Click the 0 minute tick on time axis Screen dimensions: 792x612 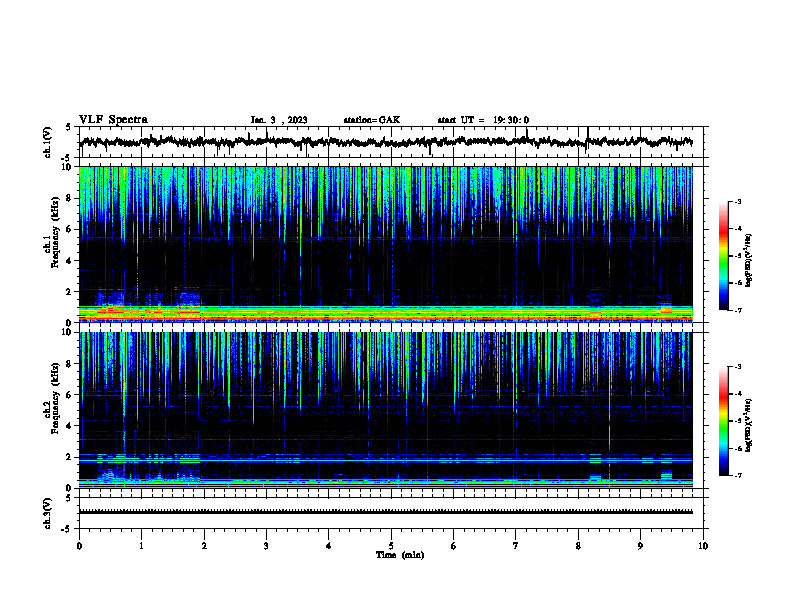click(79, 546)
